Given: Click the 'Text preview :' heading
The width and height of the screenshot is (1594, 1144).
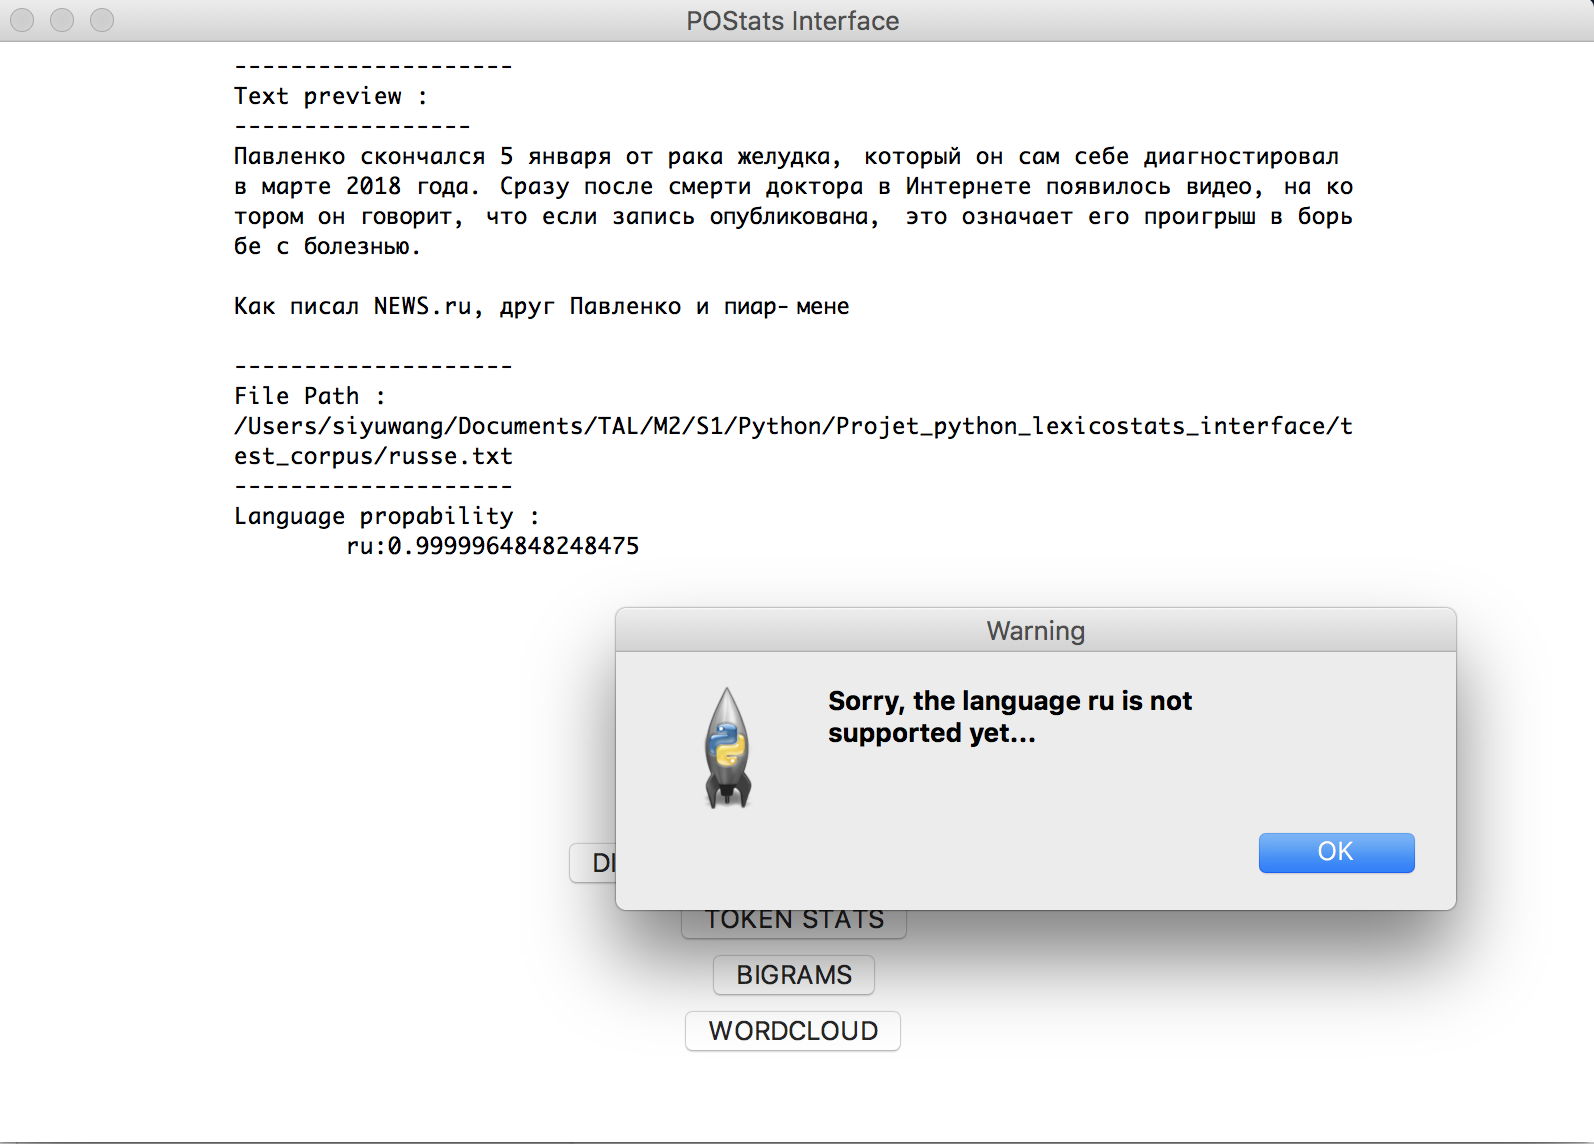Looking at the screenshot, I should [x=330, y=96].
